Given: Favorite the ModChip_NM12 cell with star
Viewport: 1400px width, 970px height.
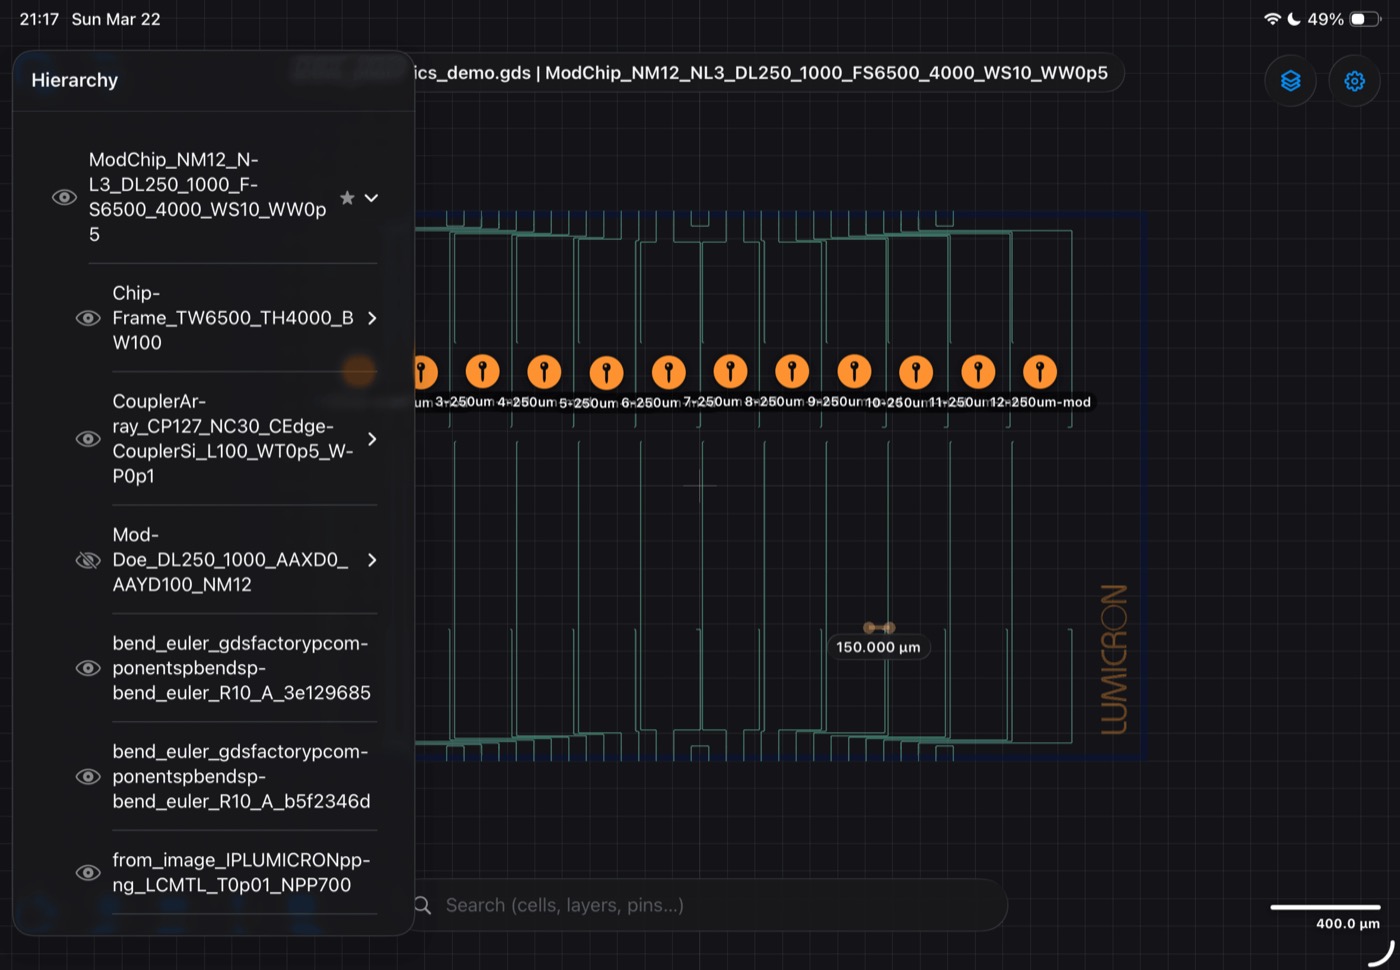Looking at the screenshot, I should tap(347, 197).
